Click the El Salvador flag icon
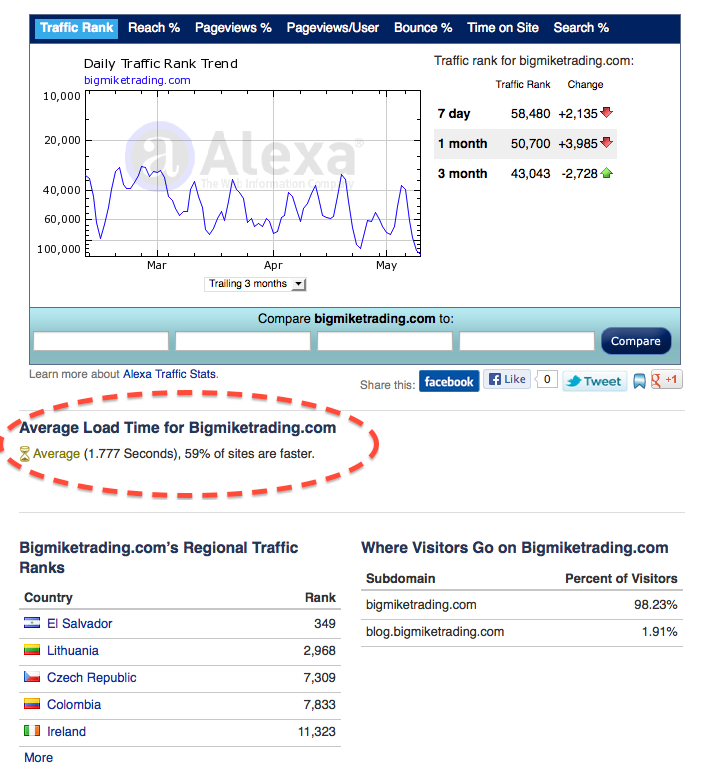The image size is (704, 770). tap(32, 623)
